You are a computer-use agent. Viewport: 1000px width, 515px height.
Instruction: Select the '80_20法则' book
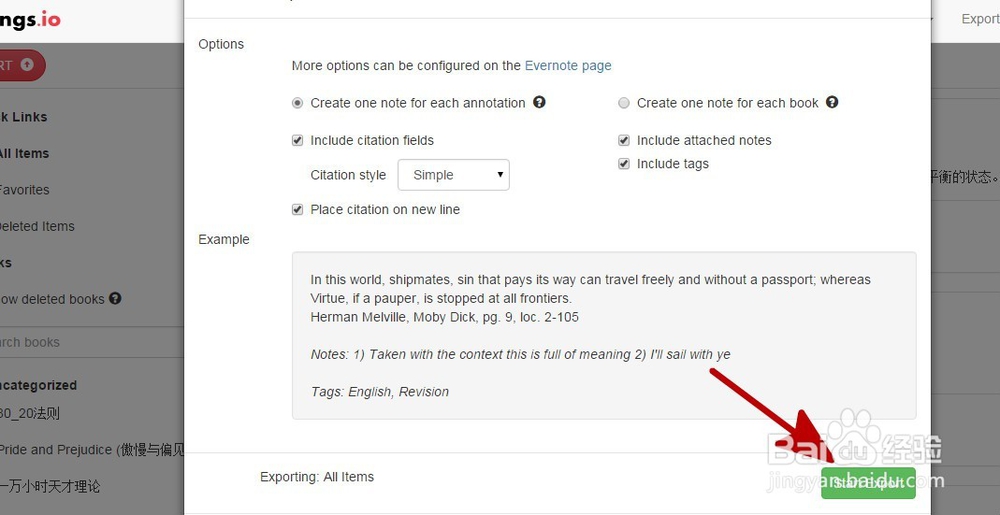(30, 413)
